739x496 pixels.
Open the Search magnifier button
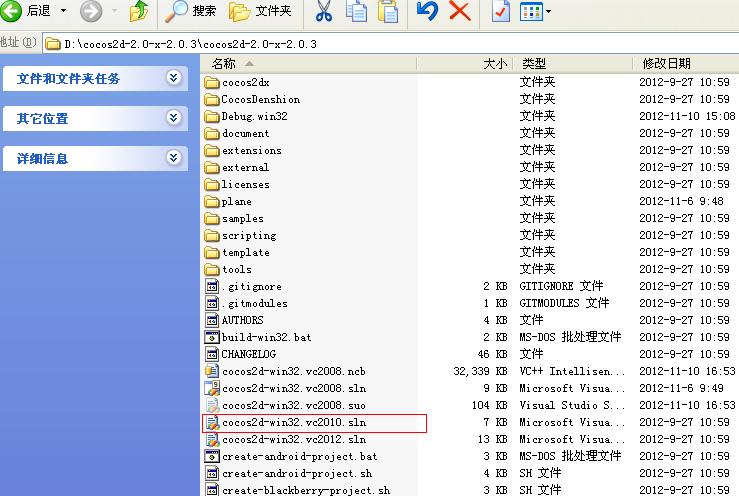click(x=190, y=11)
